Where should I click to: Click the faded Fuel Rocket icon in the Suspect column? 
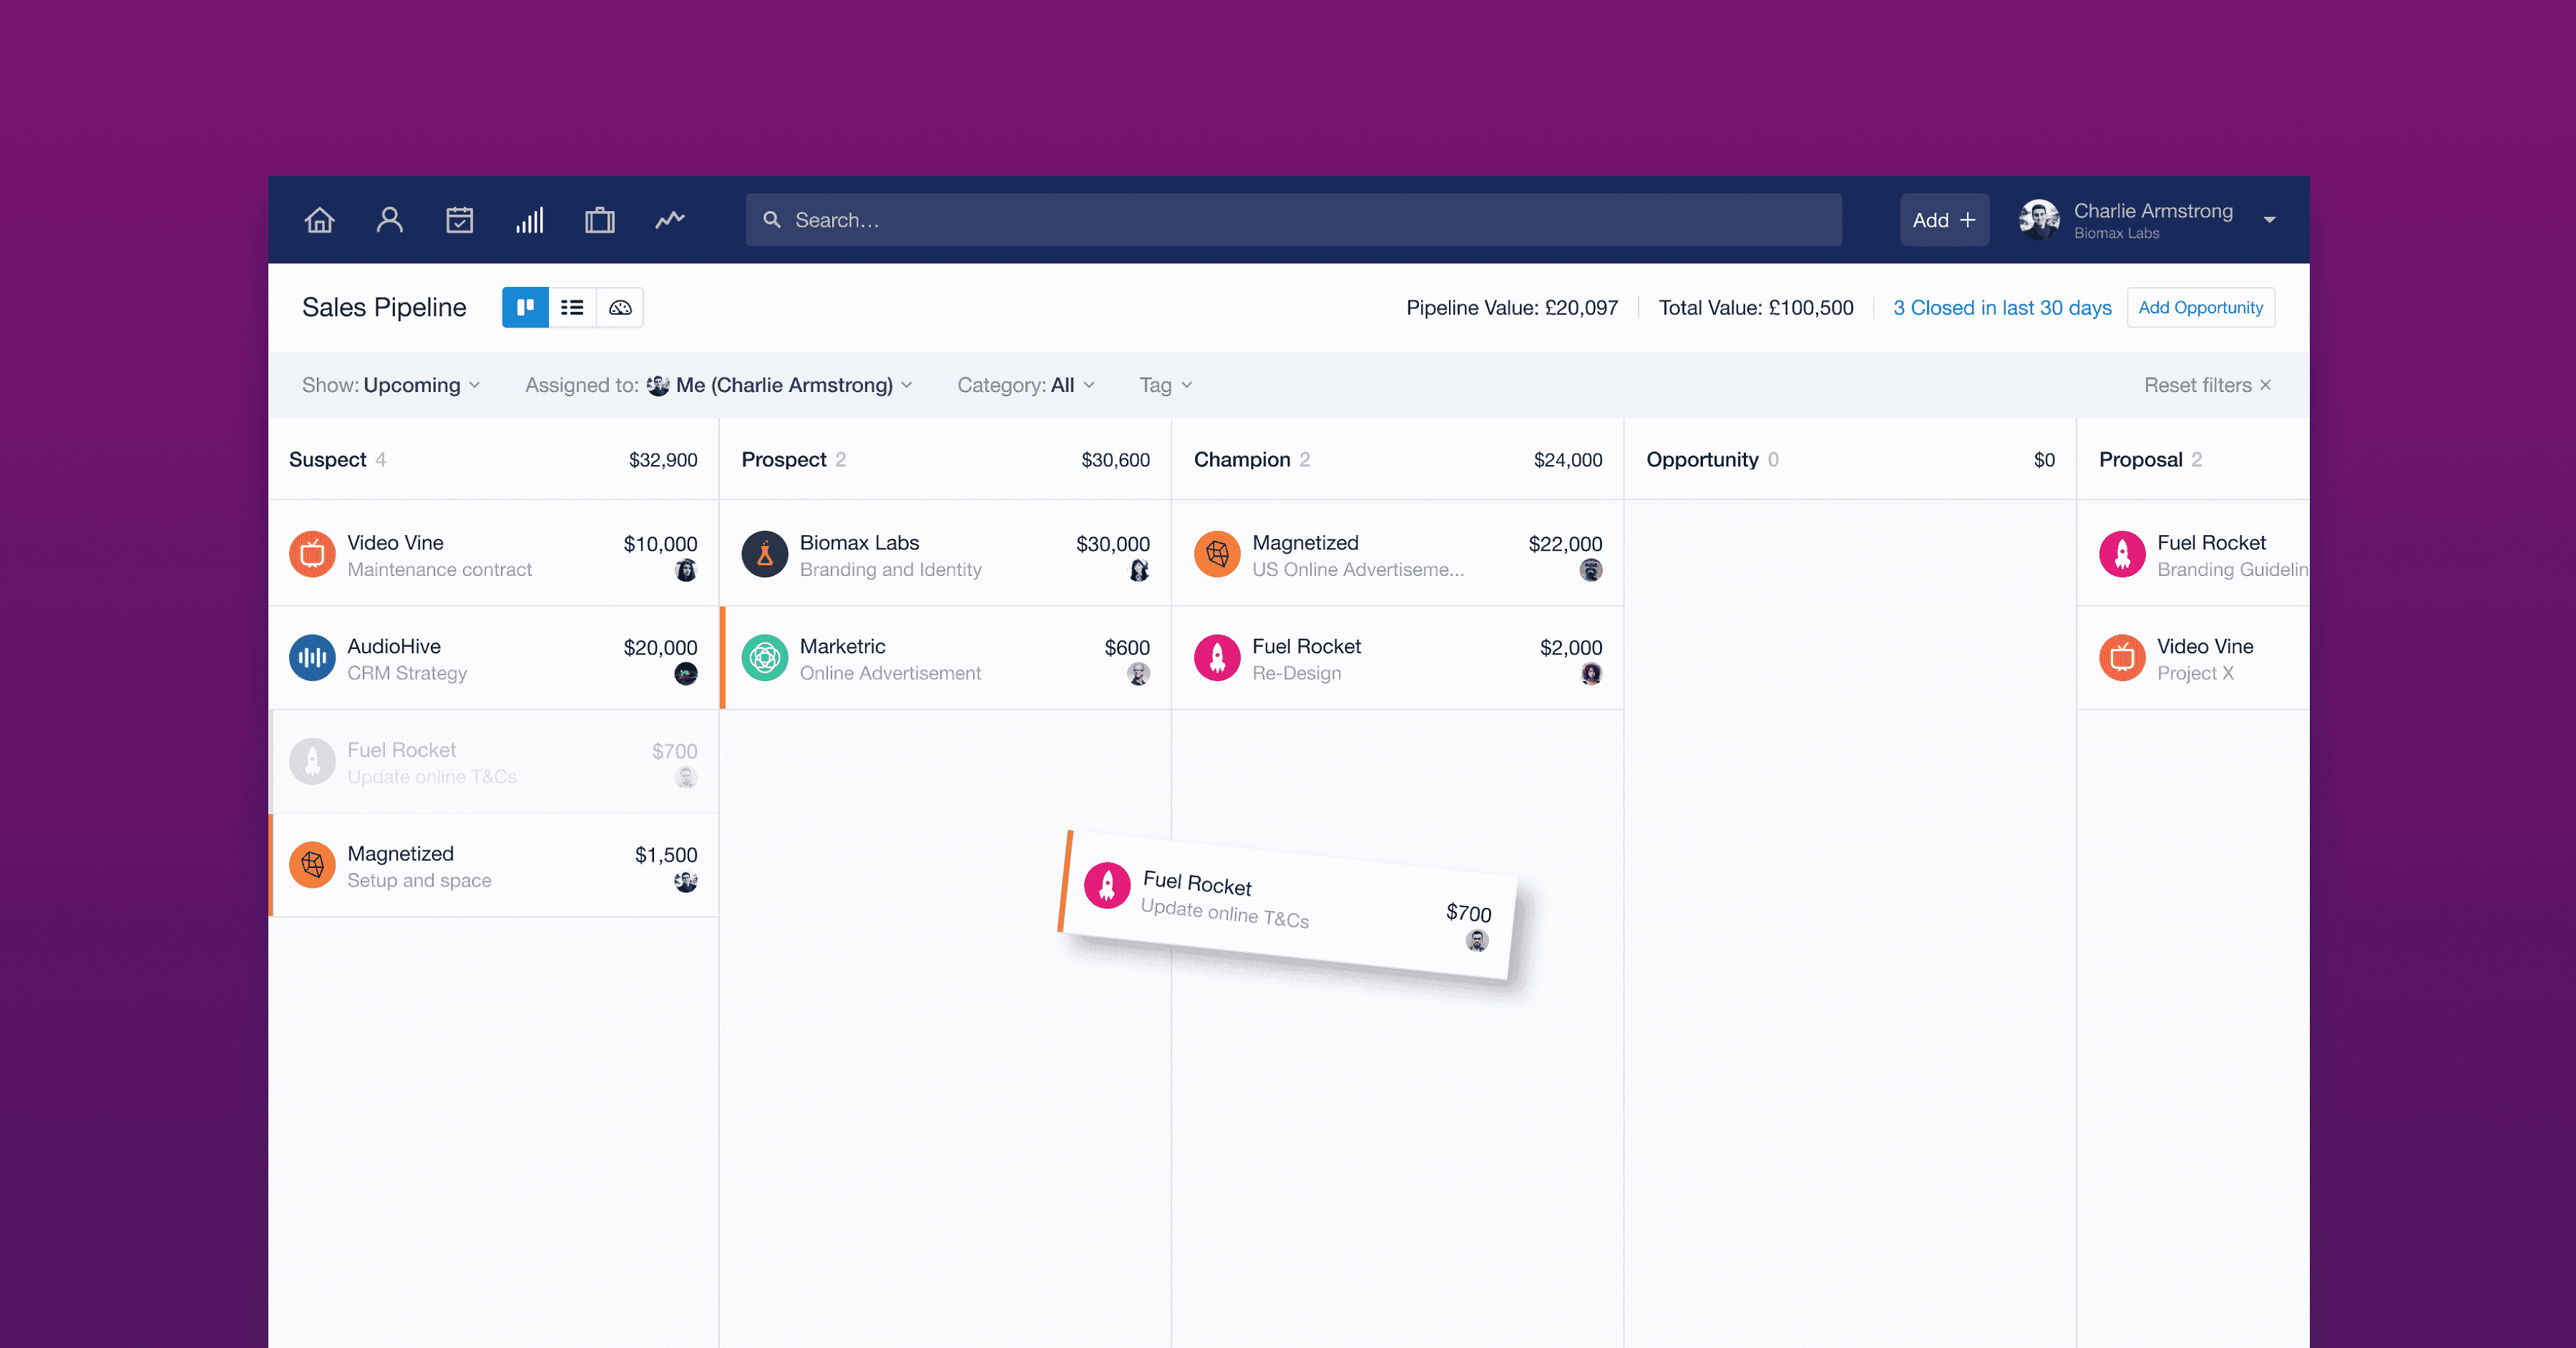[312, 762]
